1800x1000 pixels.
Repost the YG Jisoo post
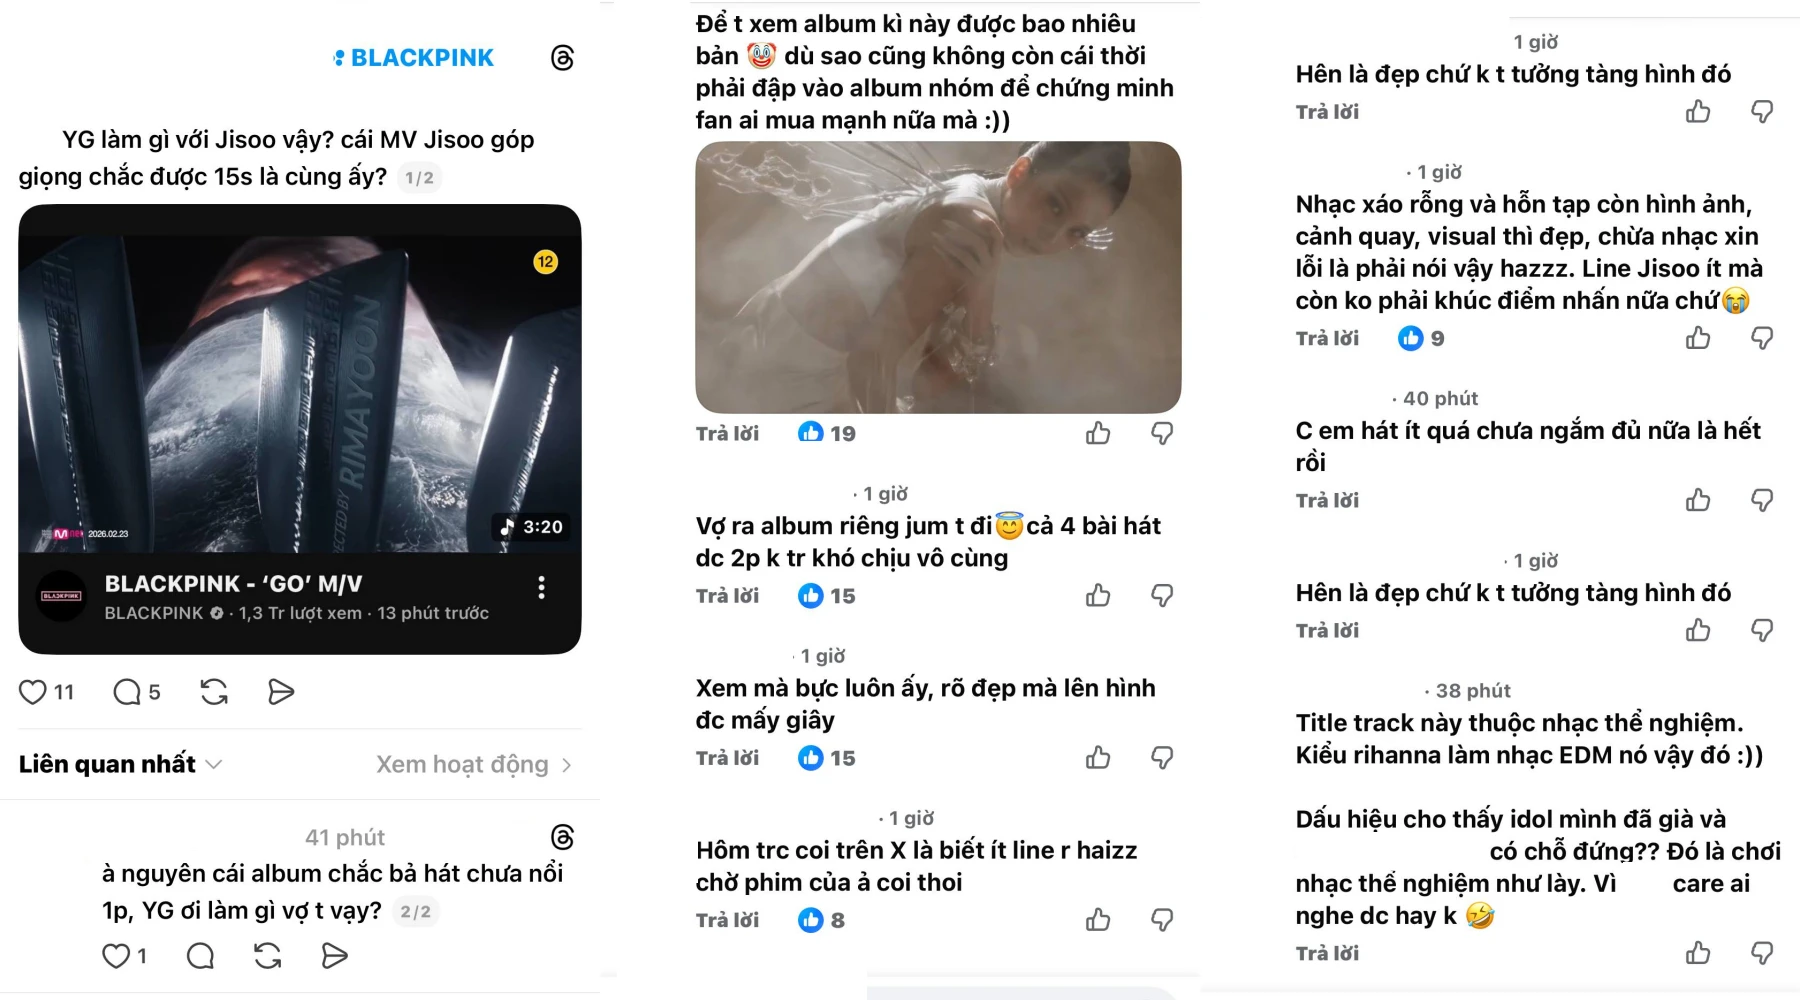[214, 692]
